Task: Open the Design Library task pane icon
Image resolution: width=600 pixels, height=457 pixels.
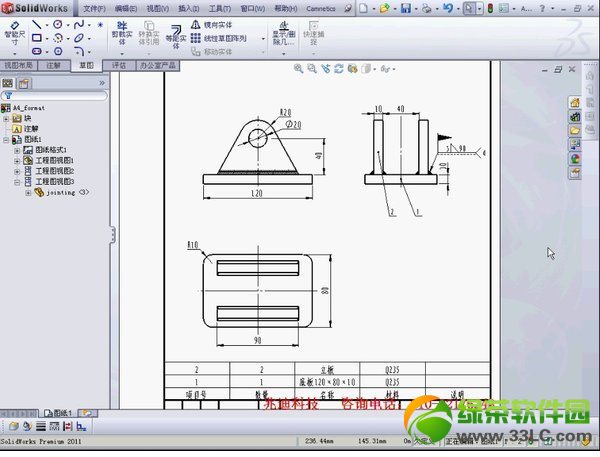Action: pyautogui.click(x=575, y=116)
